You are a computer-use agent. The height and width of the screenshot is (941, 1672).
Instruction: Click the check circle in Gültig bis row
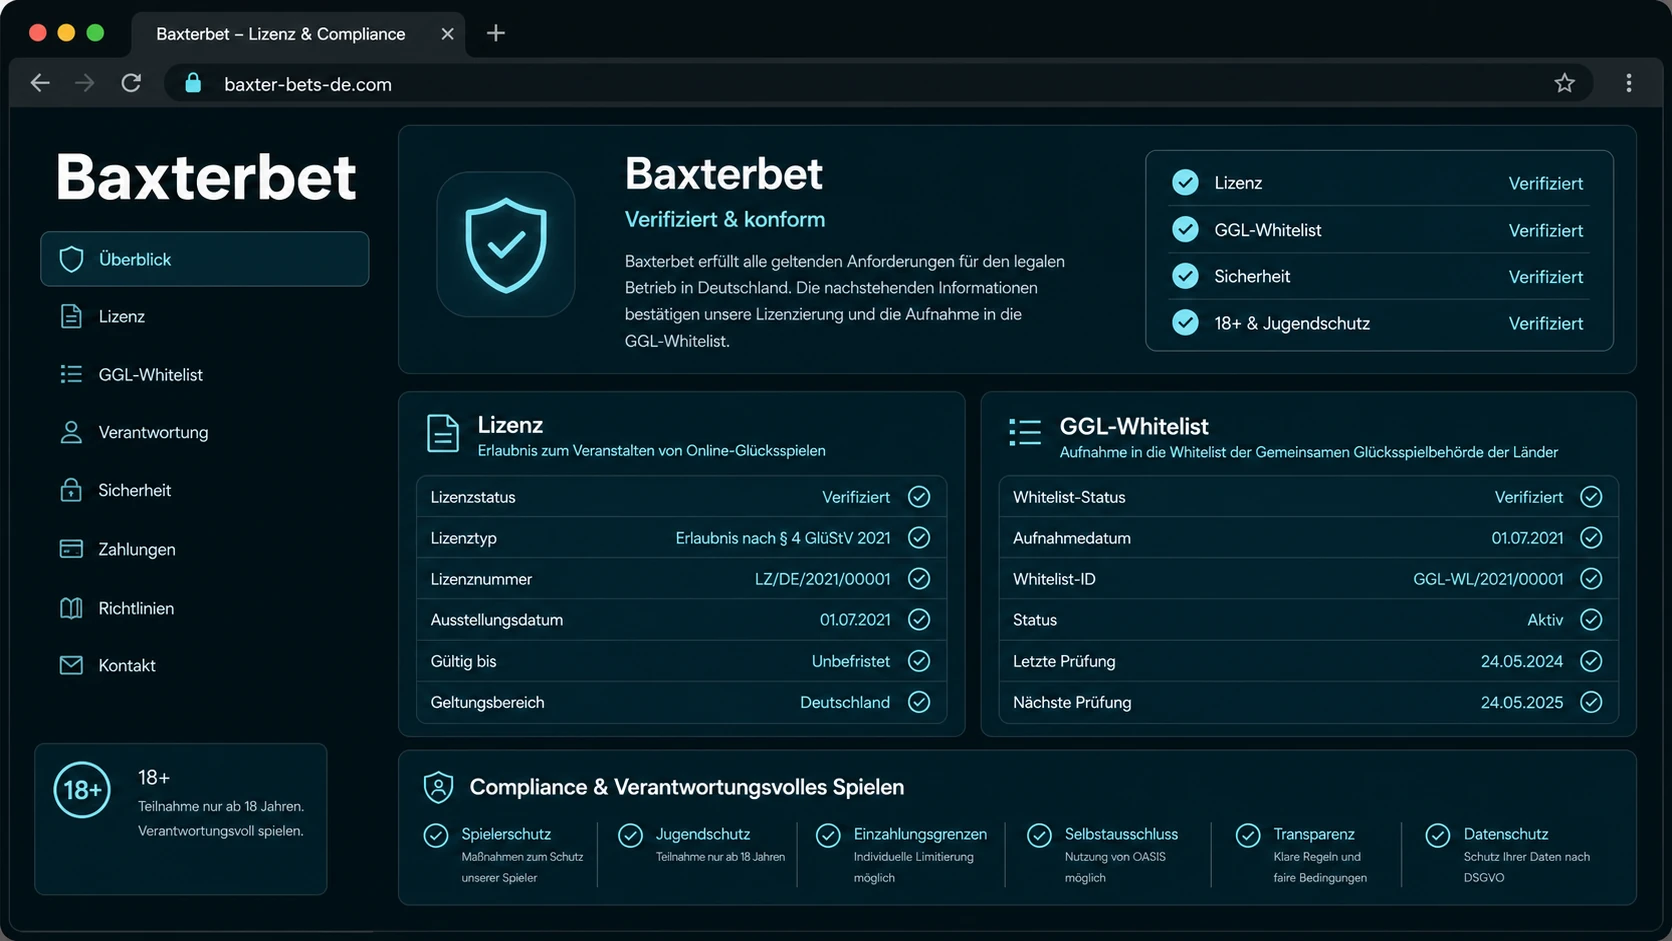919,661
